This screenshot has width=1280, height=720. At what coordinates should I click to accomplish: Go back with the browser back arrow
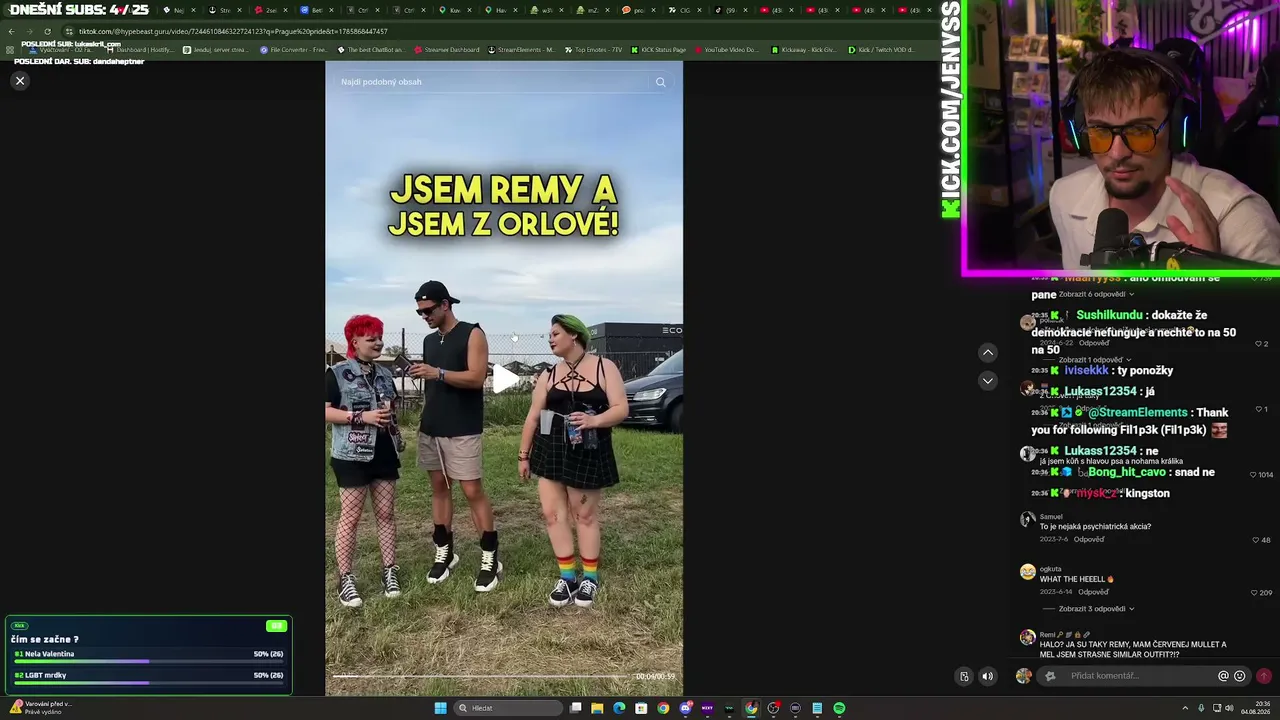11,31
